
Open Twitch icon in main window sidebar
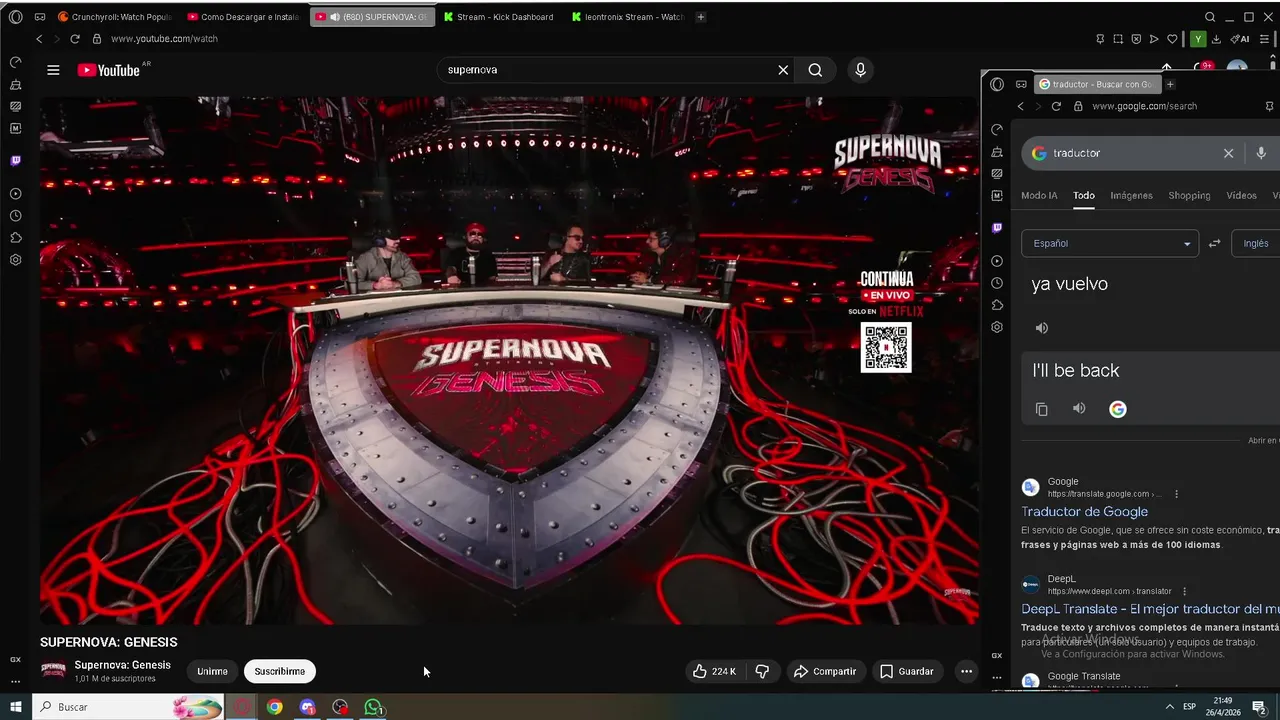tap(15, 160)
